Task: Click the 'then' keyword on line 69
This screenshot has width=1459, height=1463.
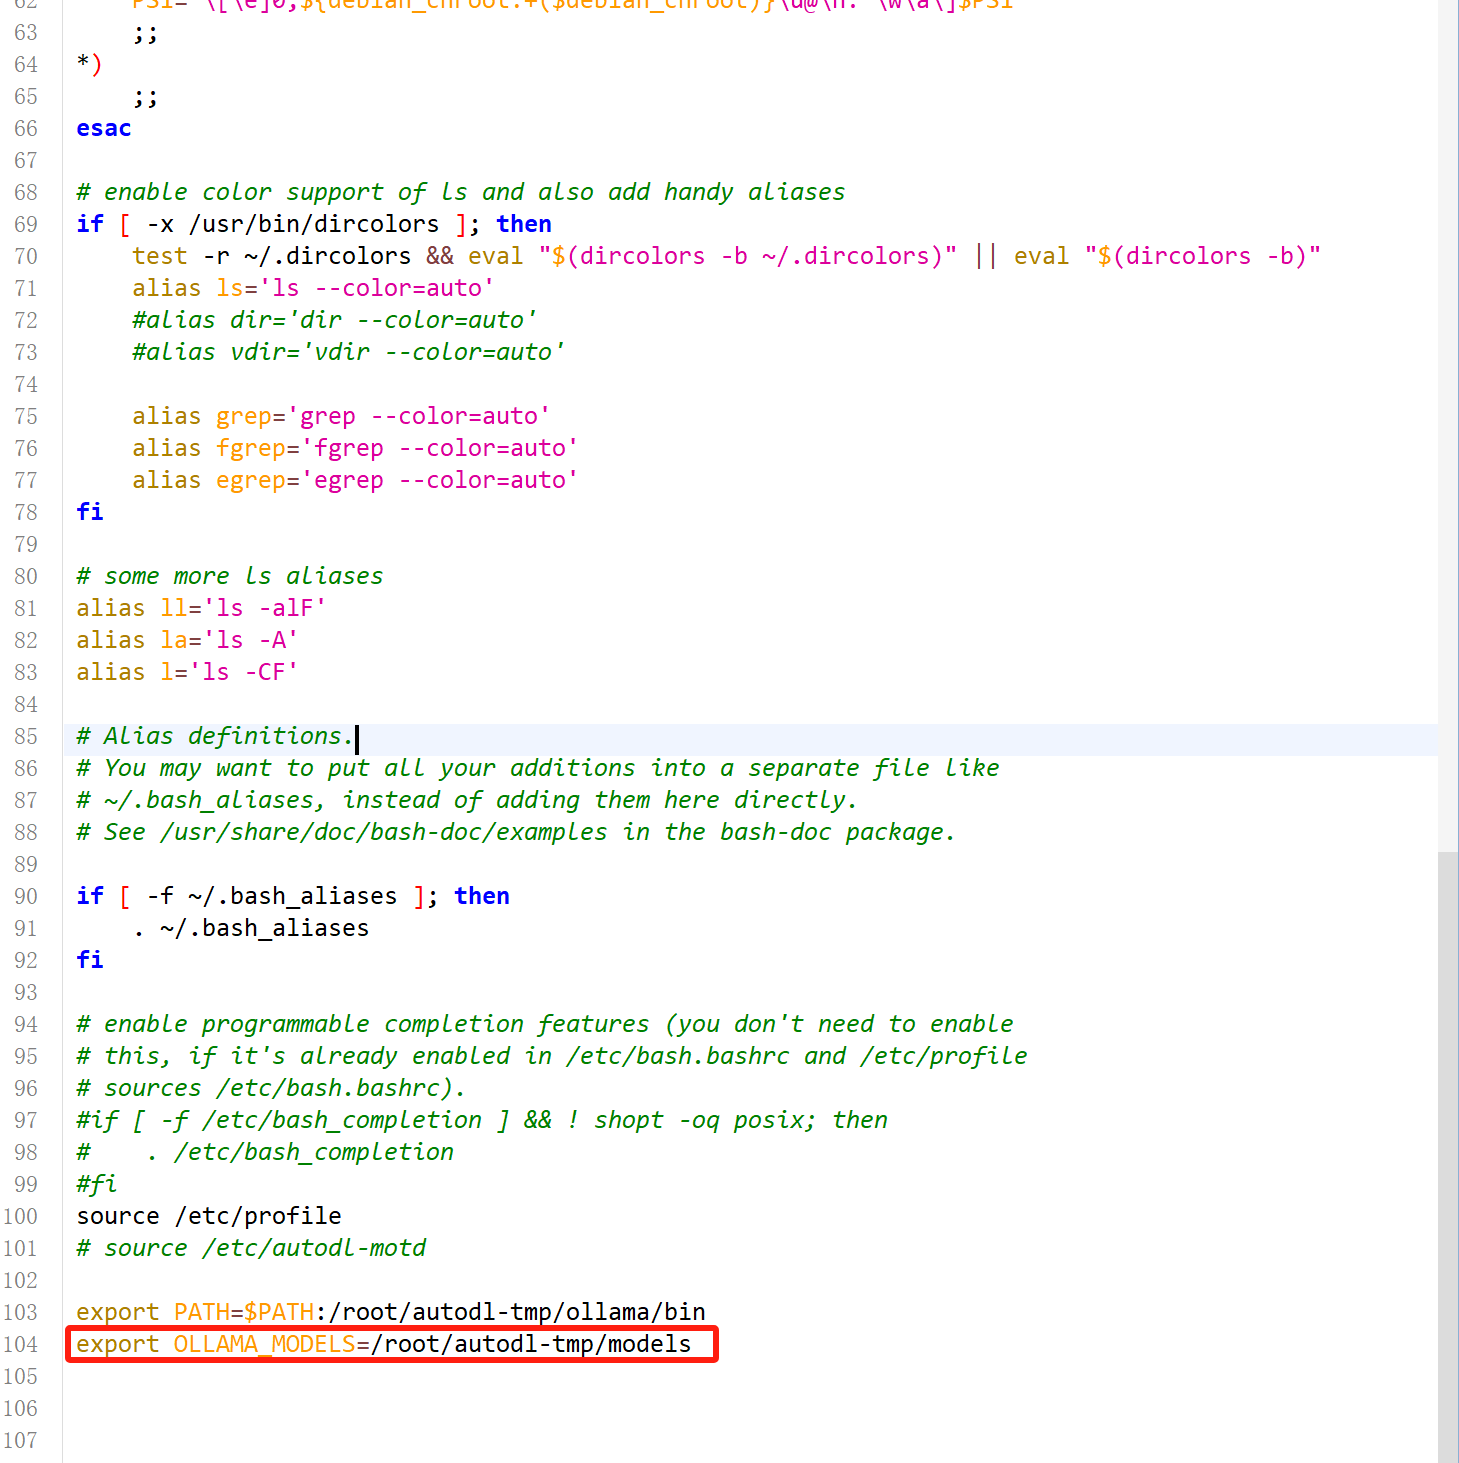Action: click(x=524, y=224)
